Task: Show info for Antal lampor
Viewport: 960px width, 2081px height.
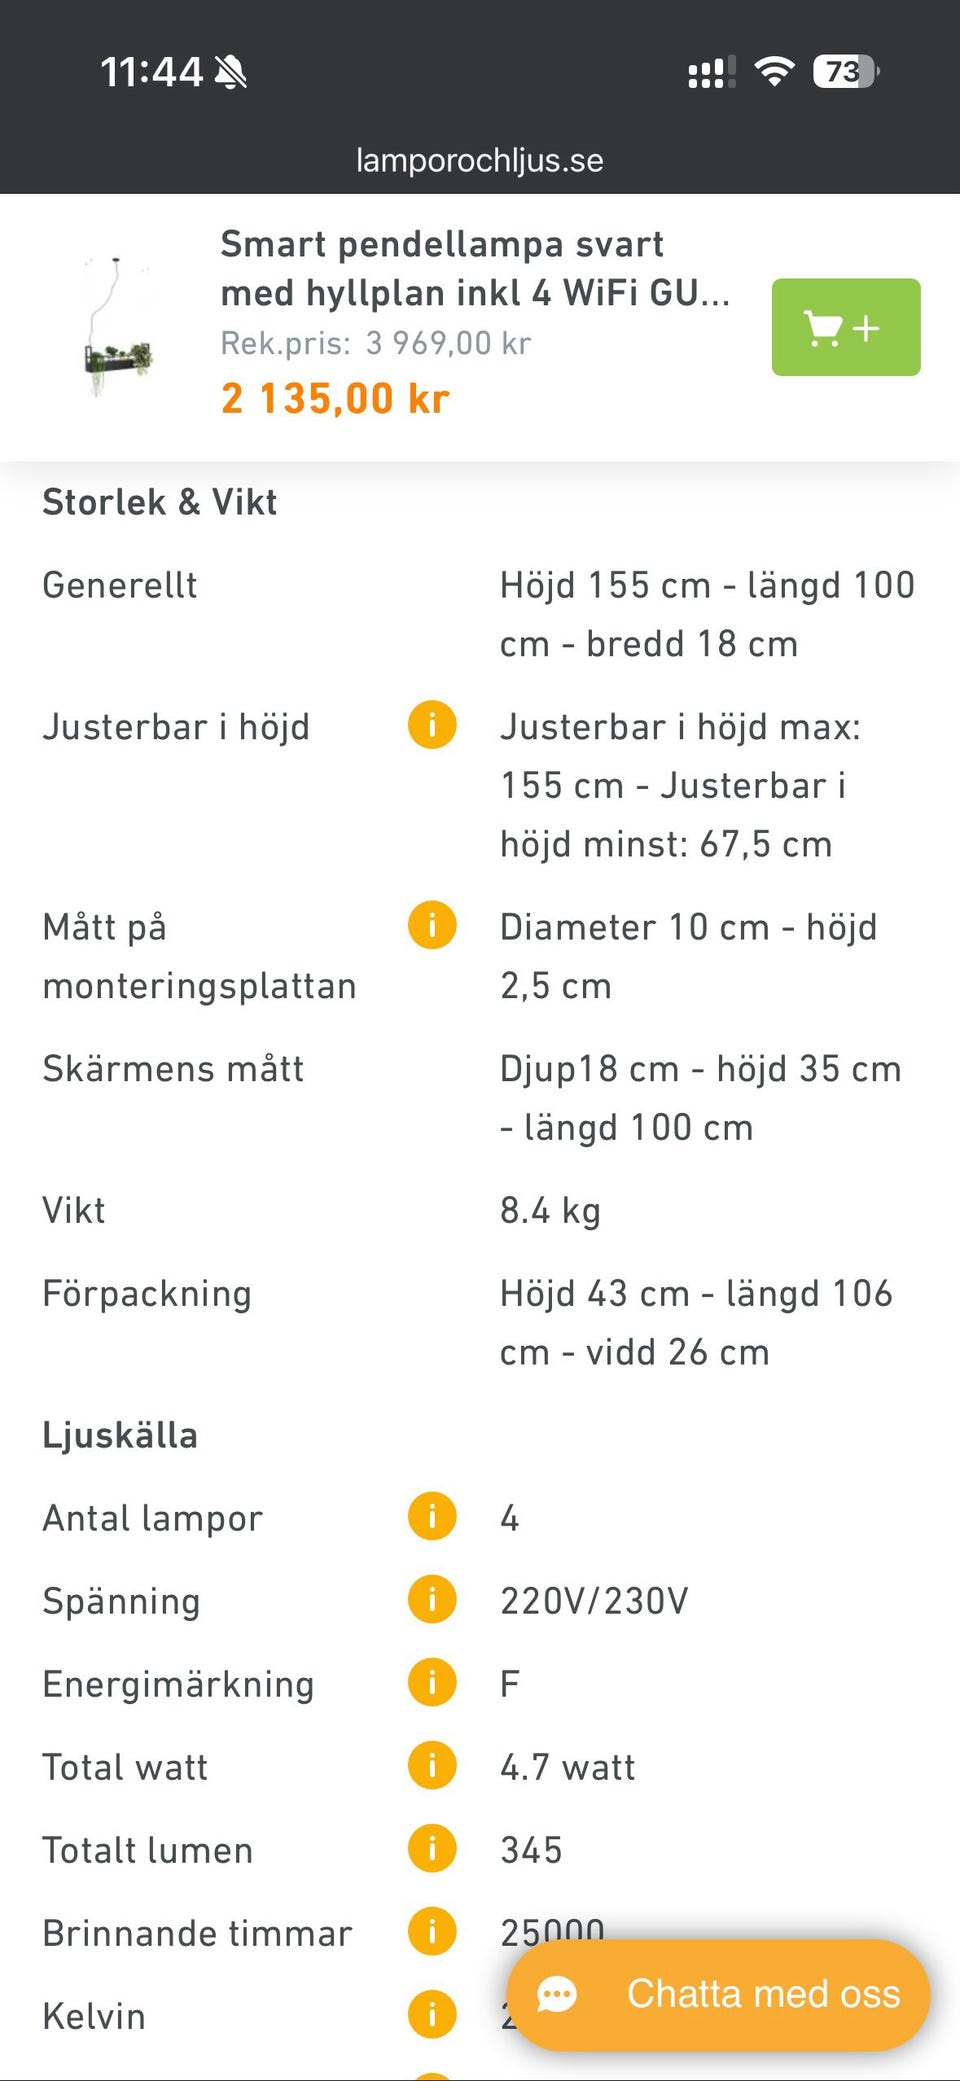Action: tap(432, 1517)
